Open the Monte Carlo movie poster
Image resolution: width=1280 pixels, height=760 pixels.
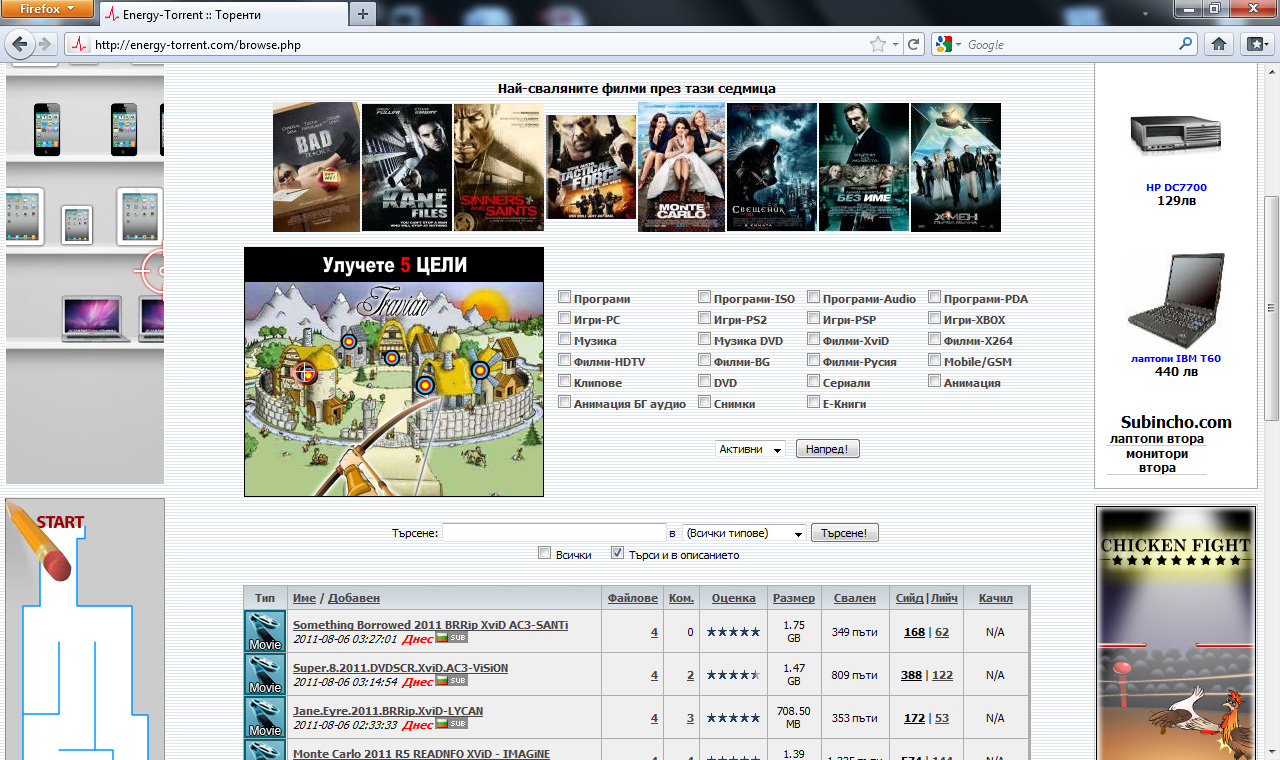[x=682, y=167]
